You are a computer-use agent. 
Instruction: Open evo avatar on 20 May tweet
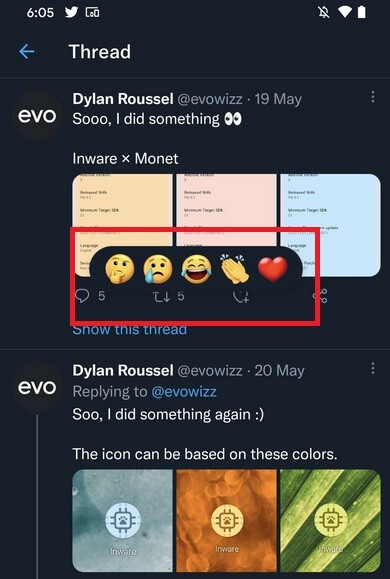click(37, 387)
